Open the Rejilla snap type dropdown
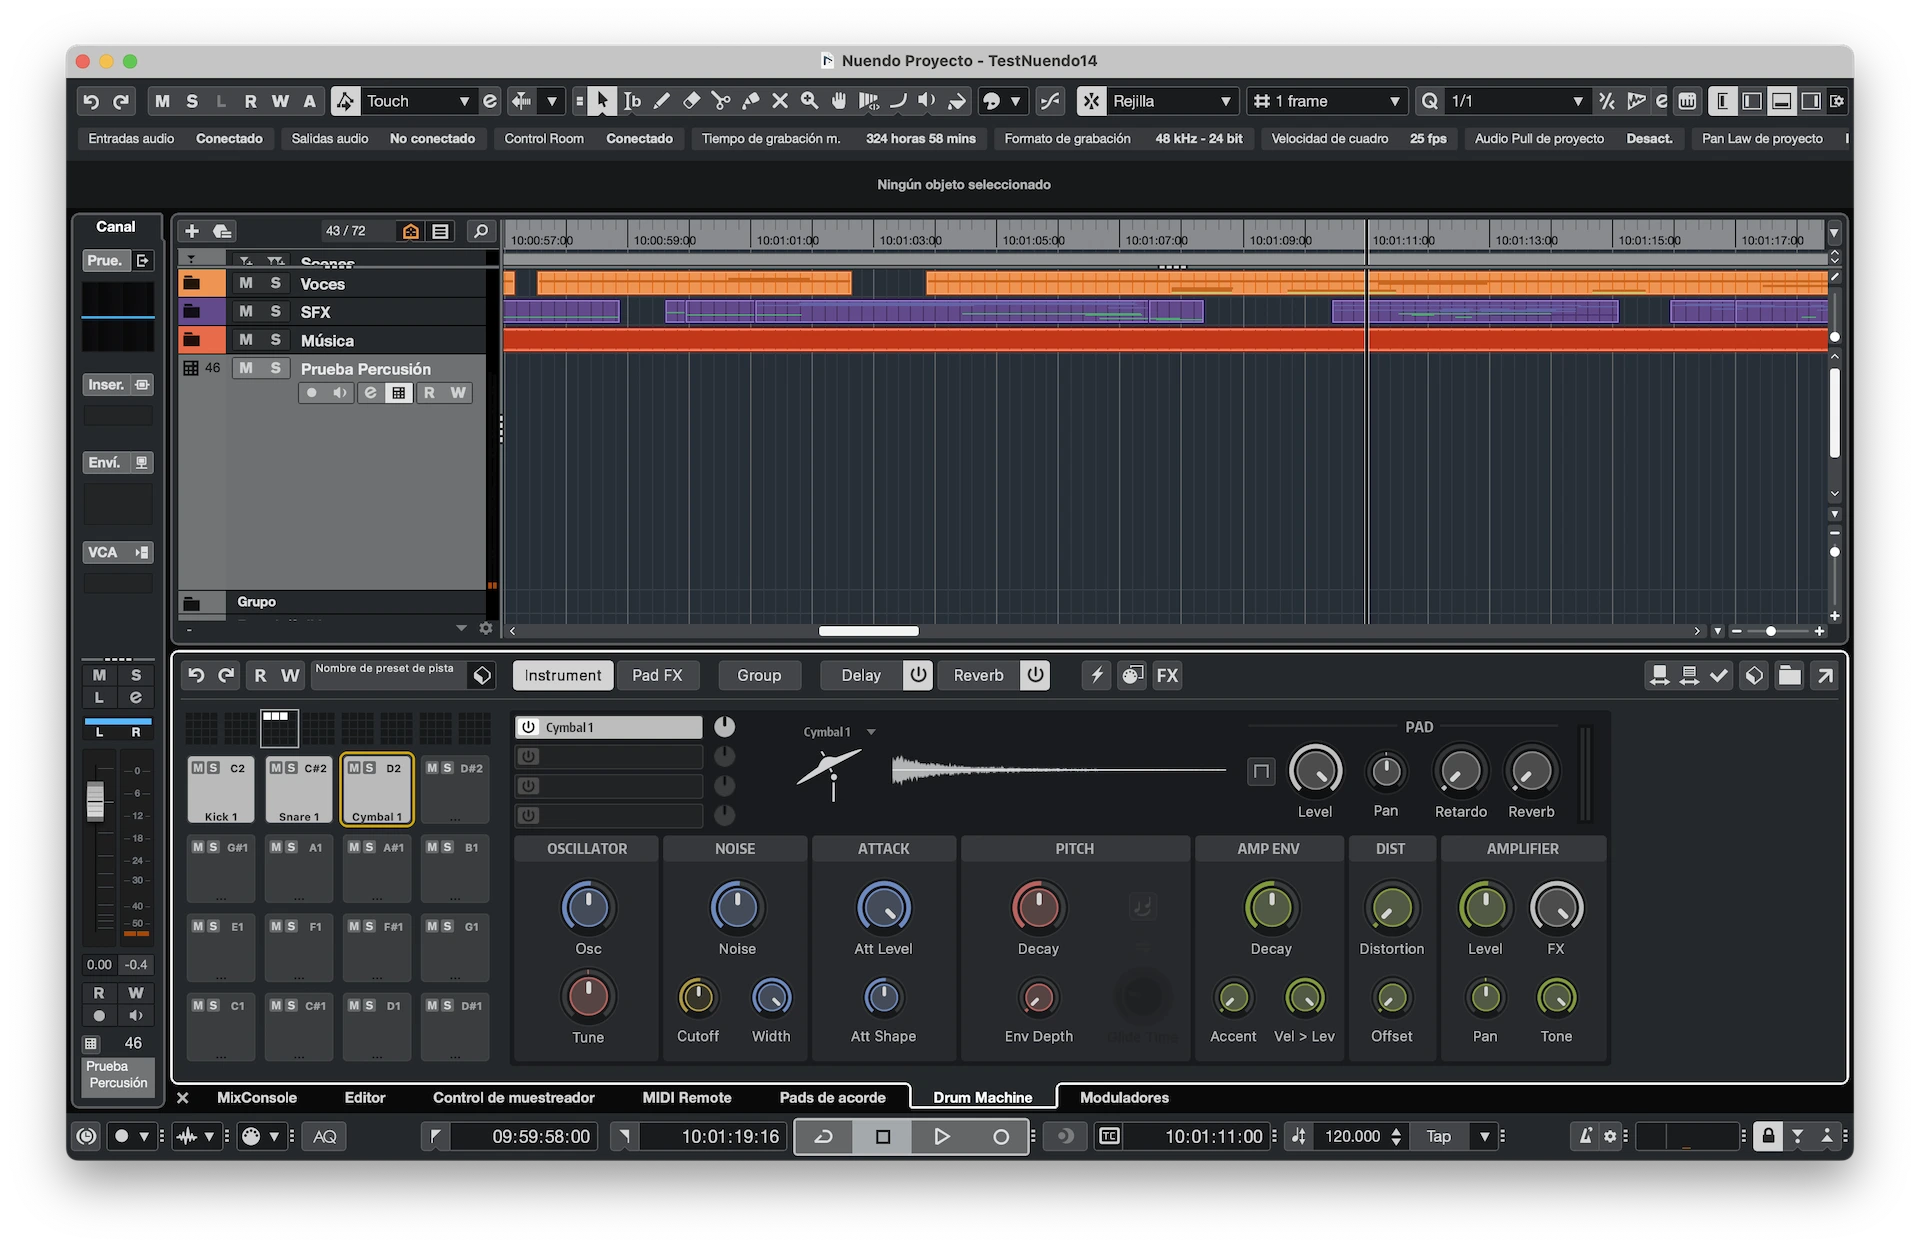This screenshot has height=1248, width=1920. [1225, 101]
